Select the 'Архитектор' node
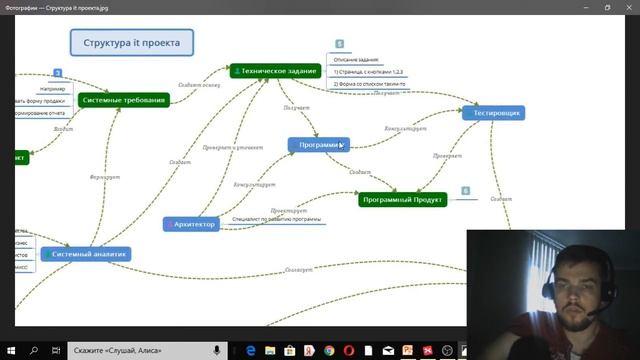640x360 pixels. (x=191, y=224)
